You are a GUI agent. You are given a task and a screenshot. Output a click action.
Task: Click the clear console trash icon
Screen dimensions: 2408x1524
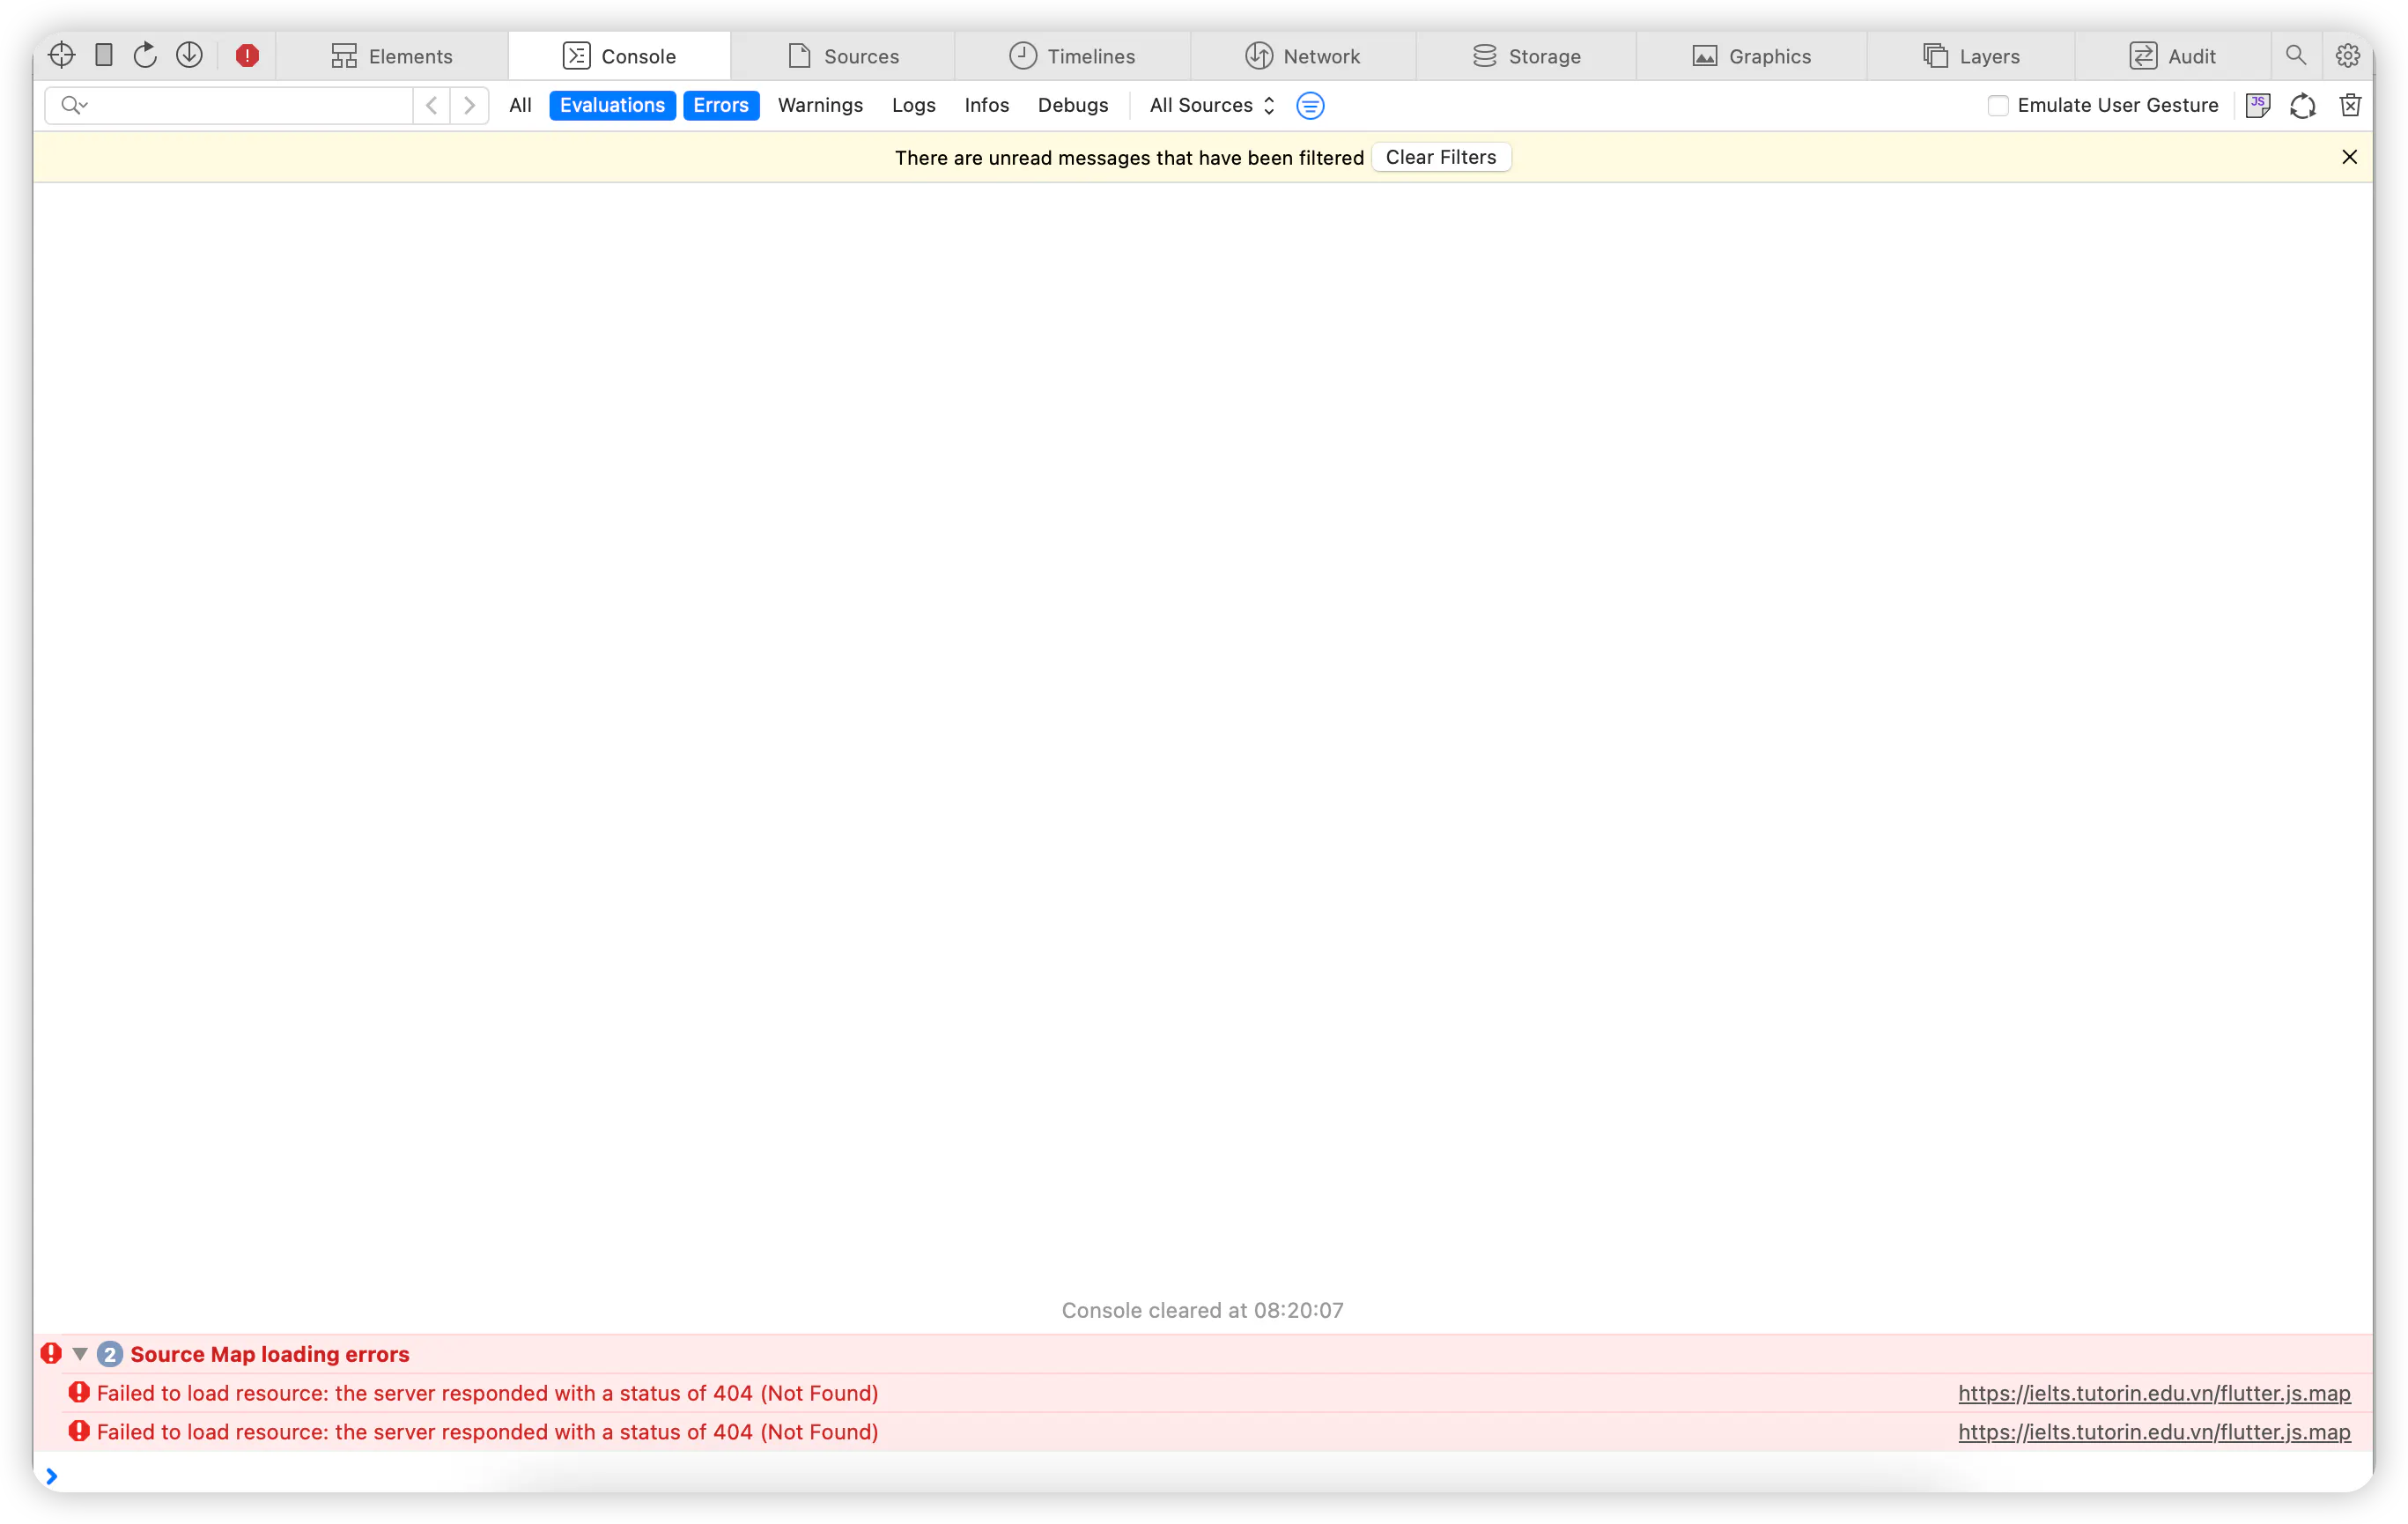2350,105
